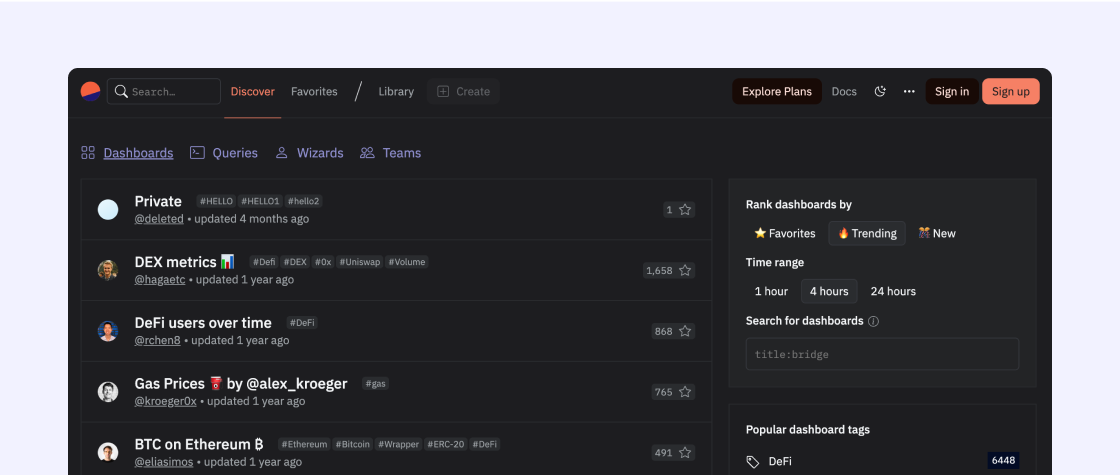Open the BTC on Ethereum dashboard
This screenshot has height=475, width=1120.
coord(199,444)
